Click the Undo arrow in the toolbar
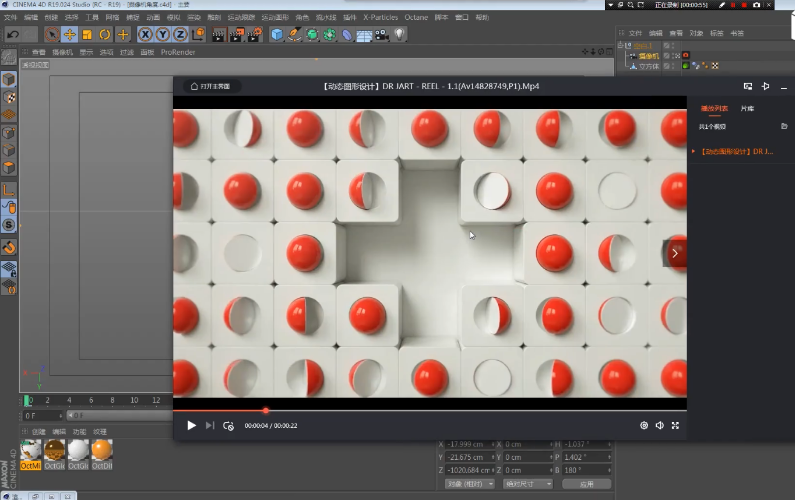 point(13,34)
